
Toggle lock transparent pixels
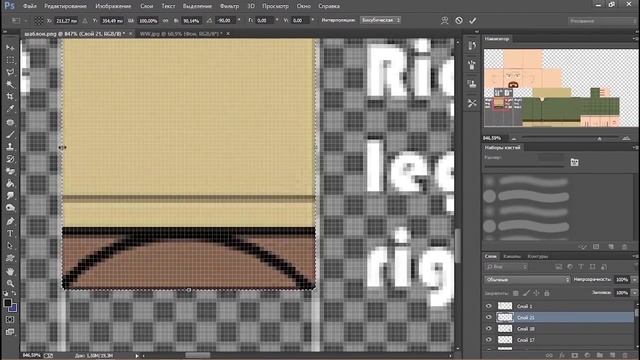[x=516, y=293]
